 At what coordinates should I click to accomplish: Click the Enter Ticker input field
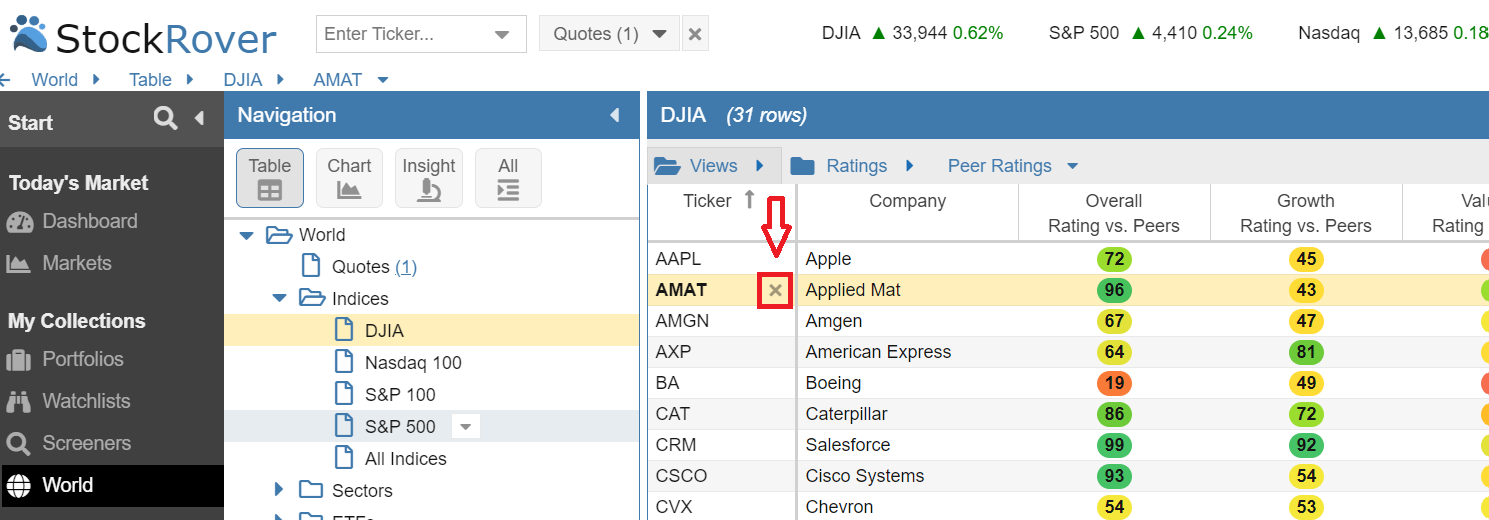point(405,34)
